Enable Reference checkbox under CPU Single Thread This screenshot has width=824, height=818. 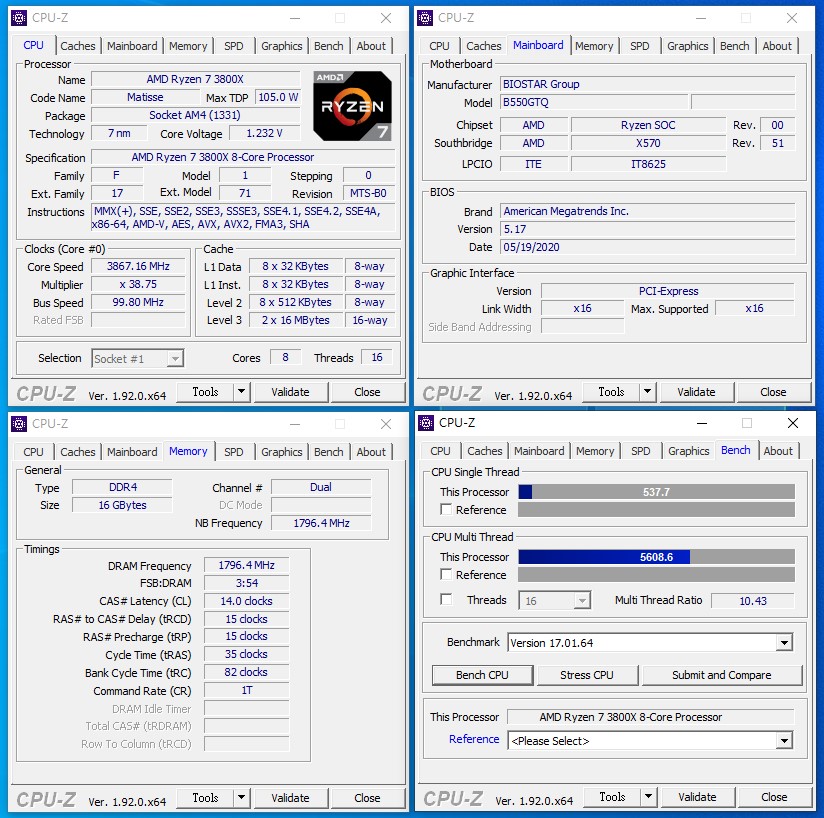446,509
